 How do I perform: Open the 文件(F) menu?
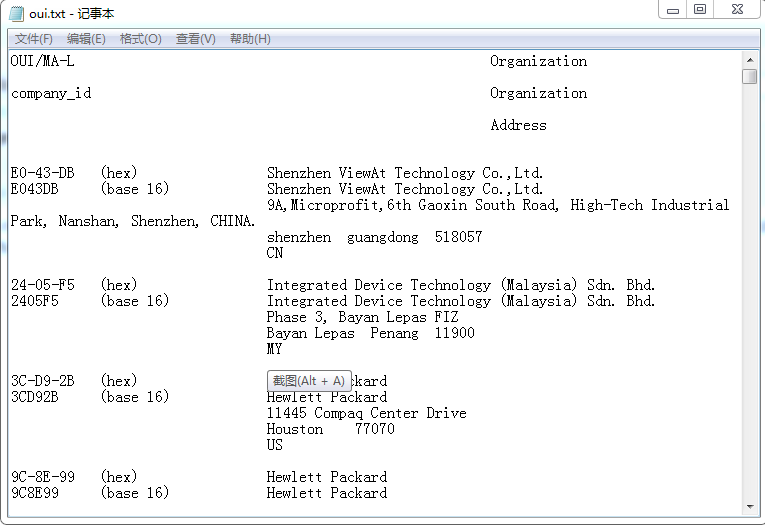coord(34,39)
